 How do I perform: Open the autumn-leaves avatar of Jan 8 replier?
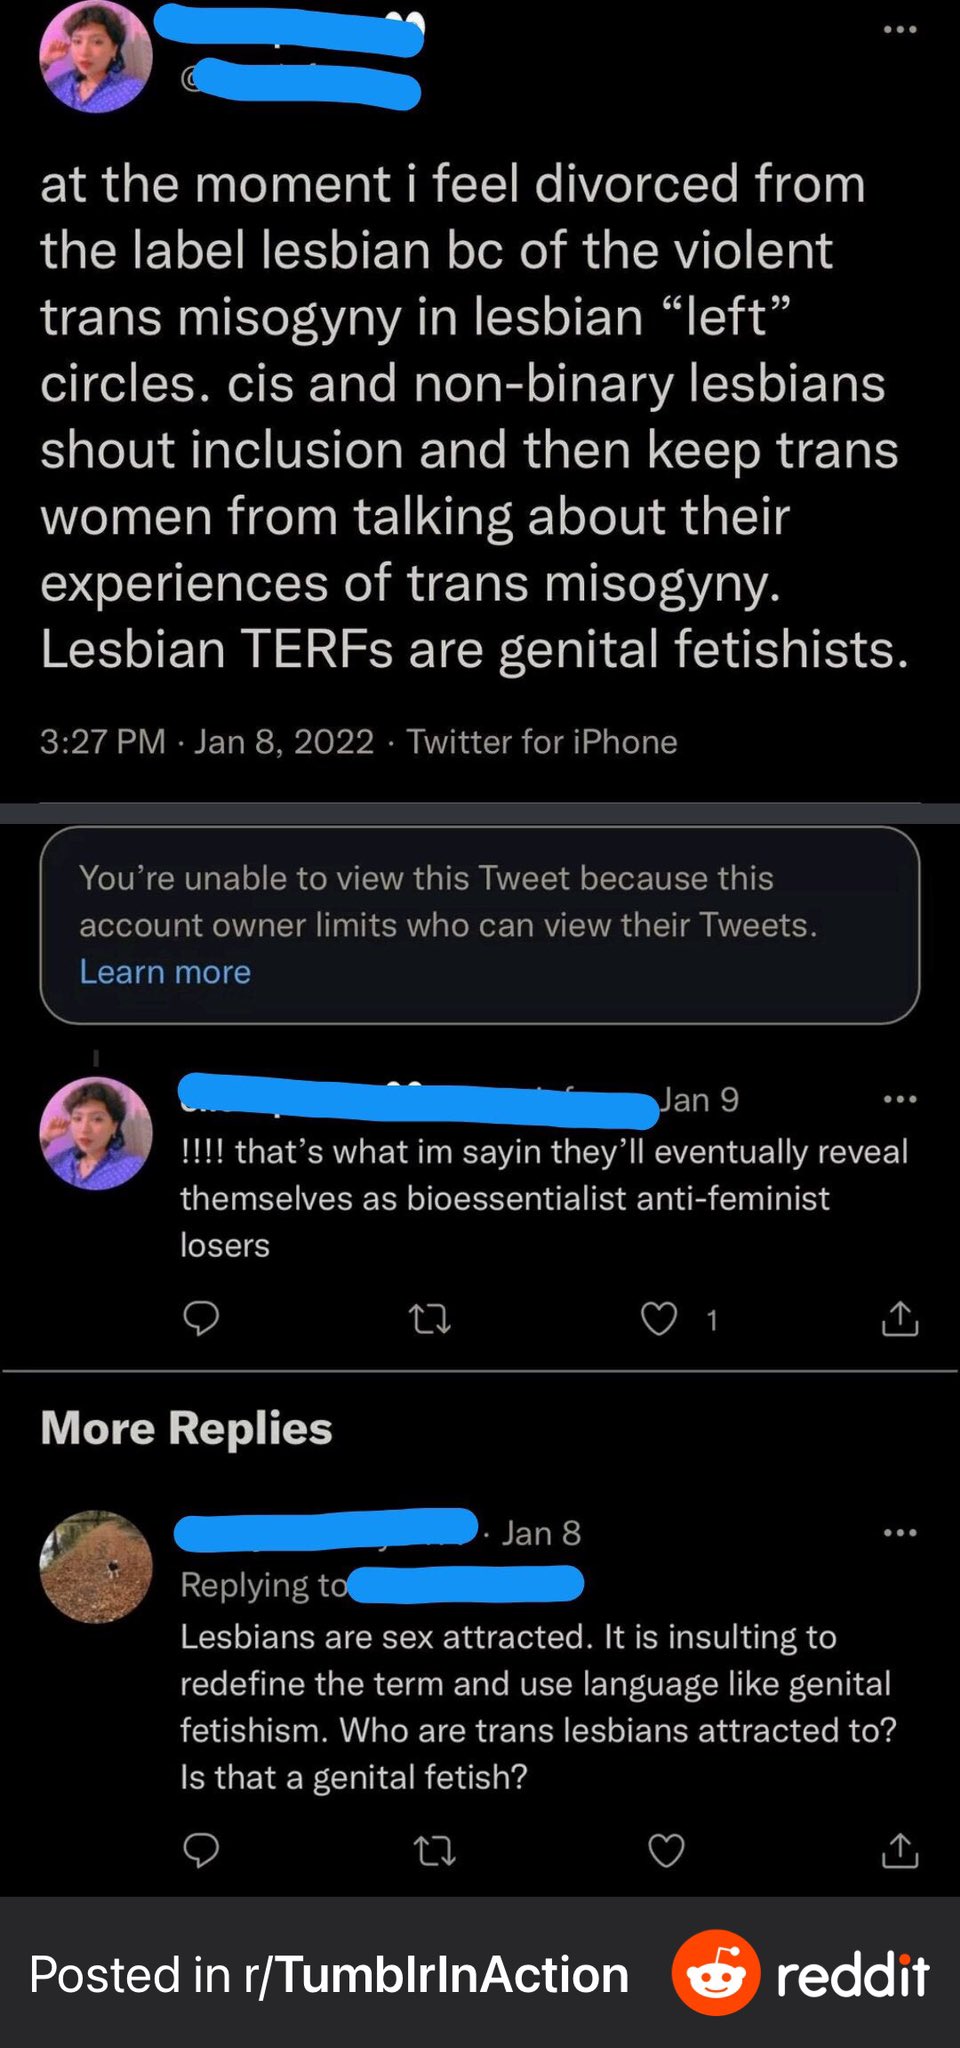click(x=96, y=1566)
